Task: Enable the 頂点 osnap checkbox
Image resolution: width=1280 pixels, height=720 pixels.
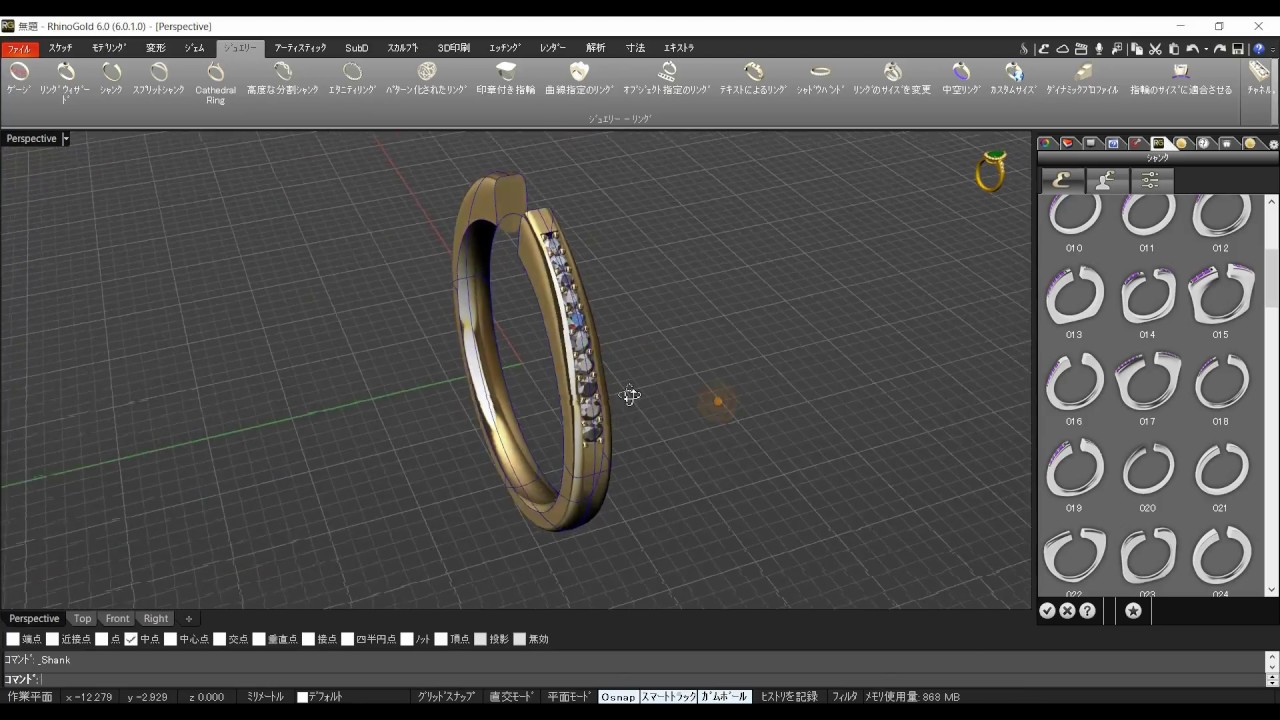Action: 441,639
